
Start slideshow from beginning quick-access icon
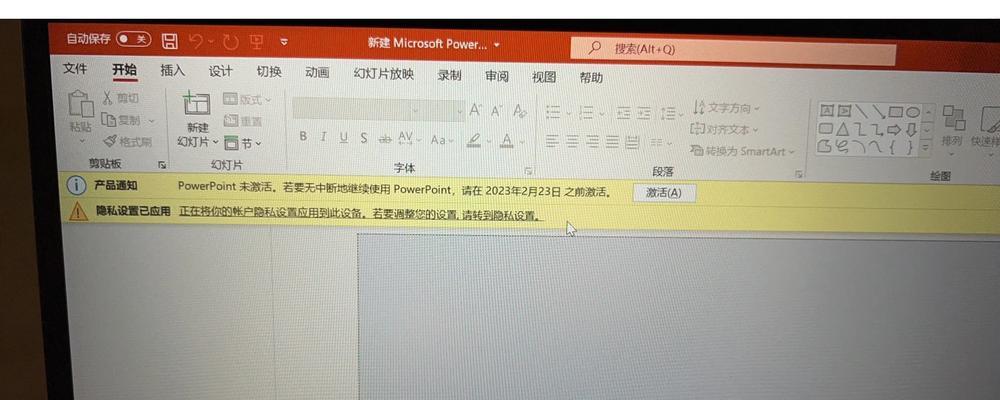[257, 43]
